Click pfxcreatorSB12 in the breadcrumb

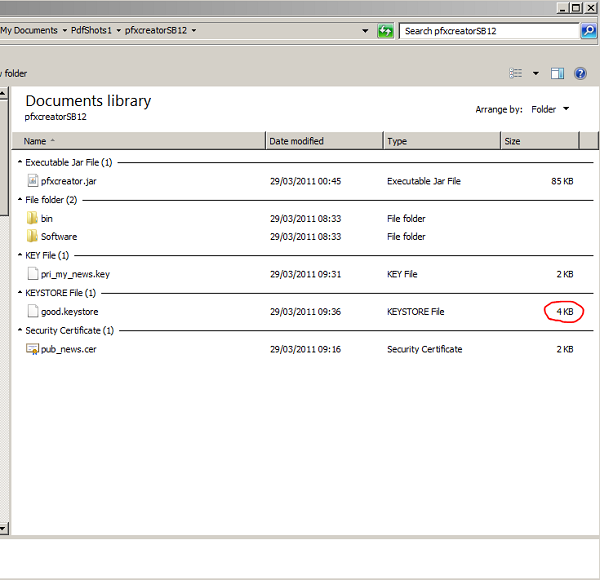tap(156, 30)
